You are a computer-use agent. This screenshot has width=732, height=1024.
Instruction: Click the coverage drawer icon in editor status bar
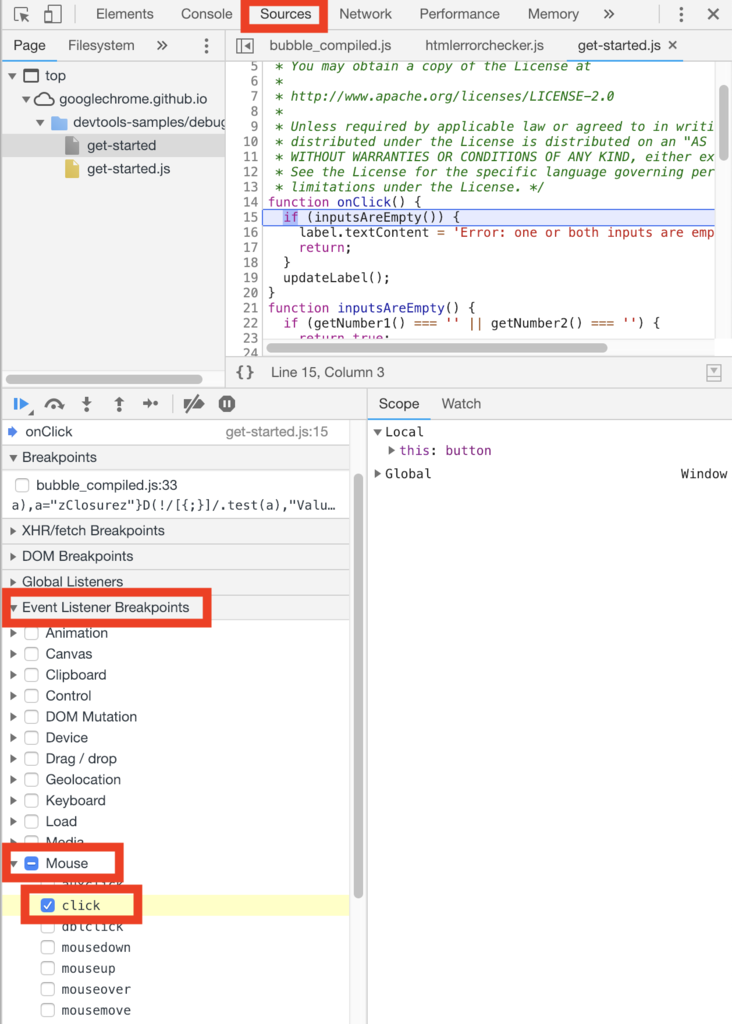(714, 372)
